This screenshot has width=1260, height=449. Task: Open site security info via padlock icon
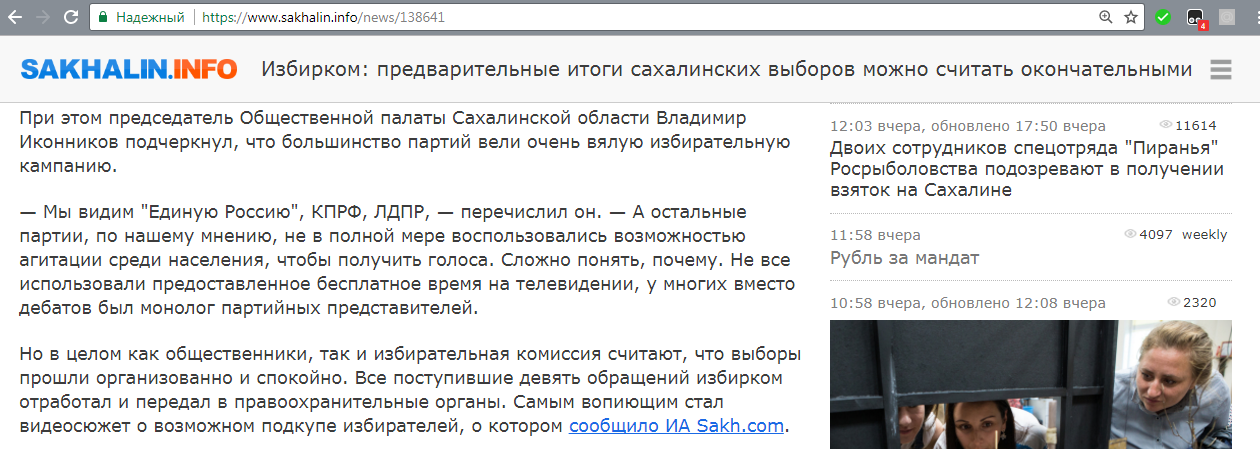tap(102, 17)
